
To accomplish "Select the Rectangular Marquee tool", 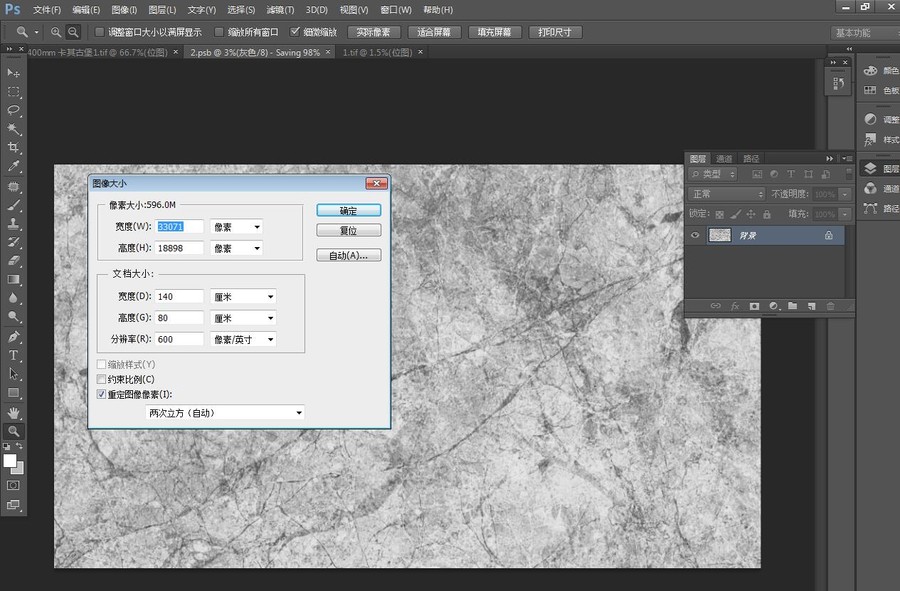I will pyautogui.click(x=13, y=92).
